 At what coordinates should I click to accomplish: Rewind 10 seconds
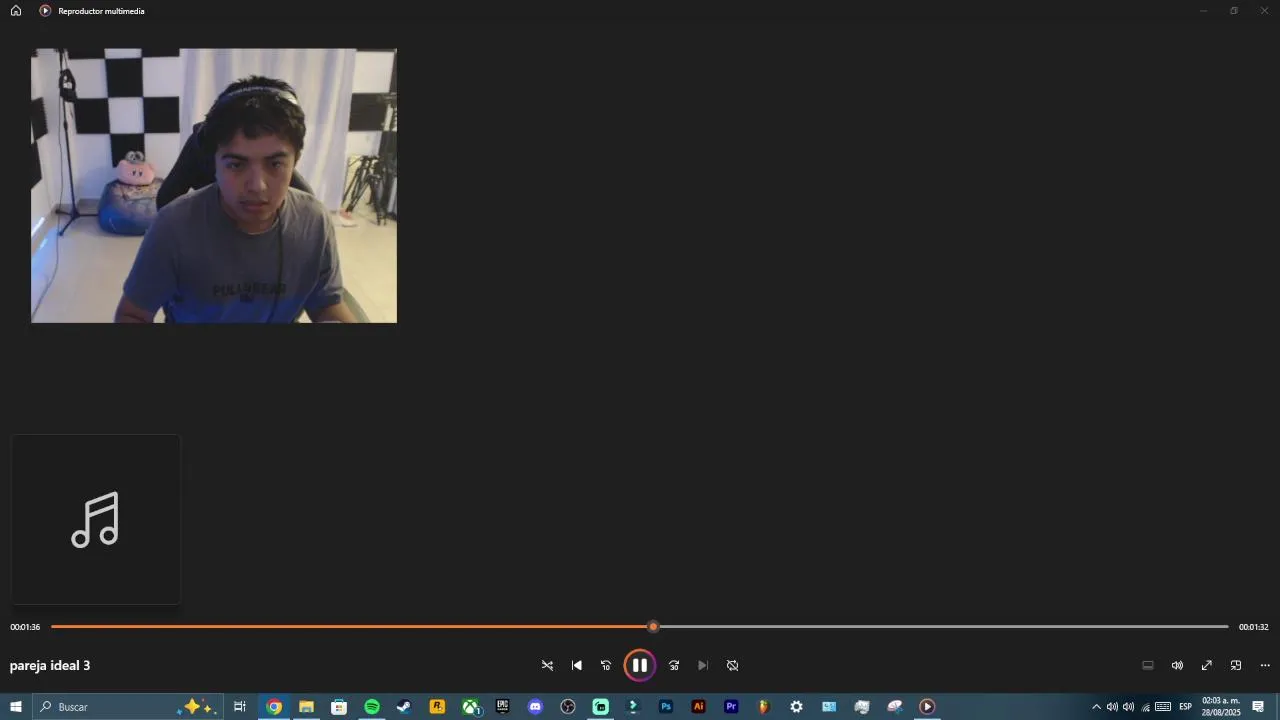(605, 665)
